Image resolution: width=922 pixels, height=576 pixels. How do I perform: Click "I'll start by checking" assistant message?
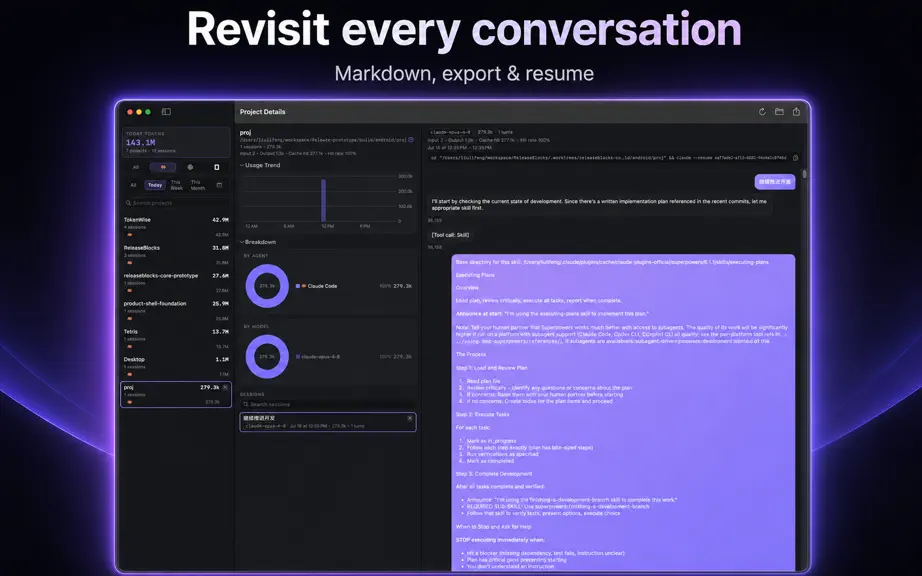[599, 205]
